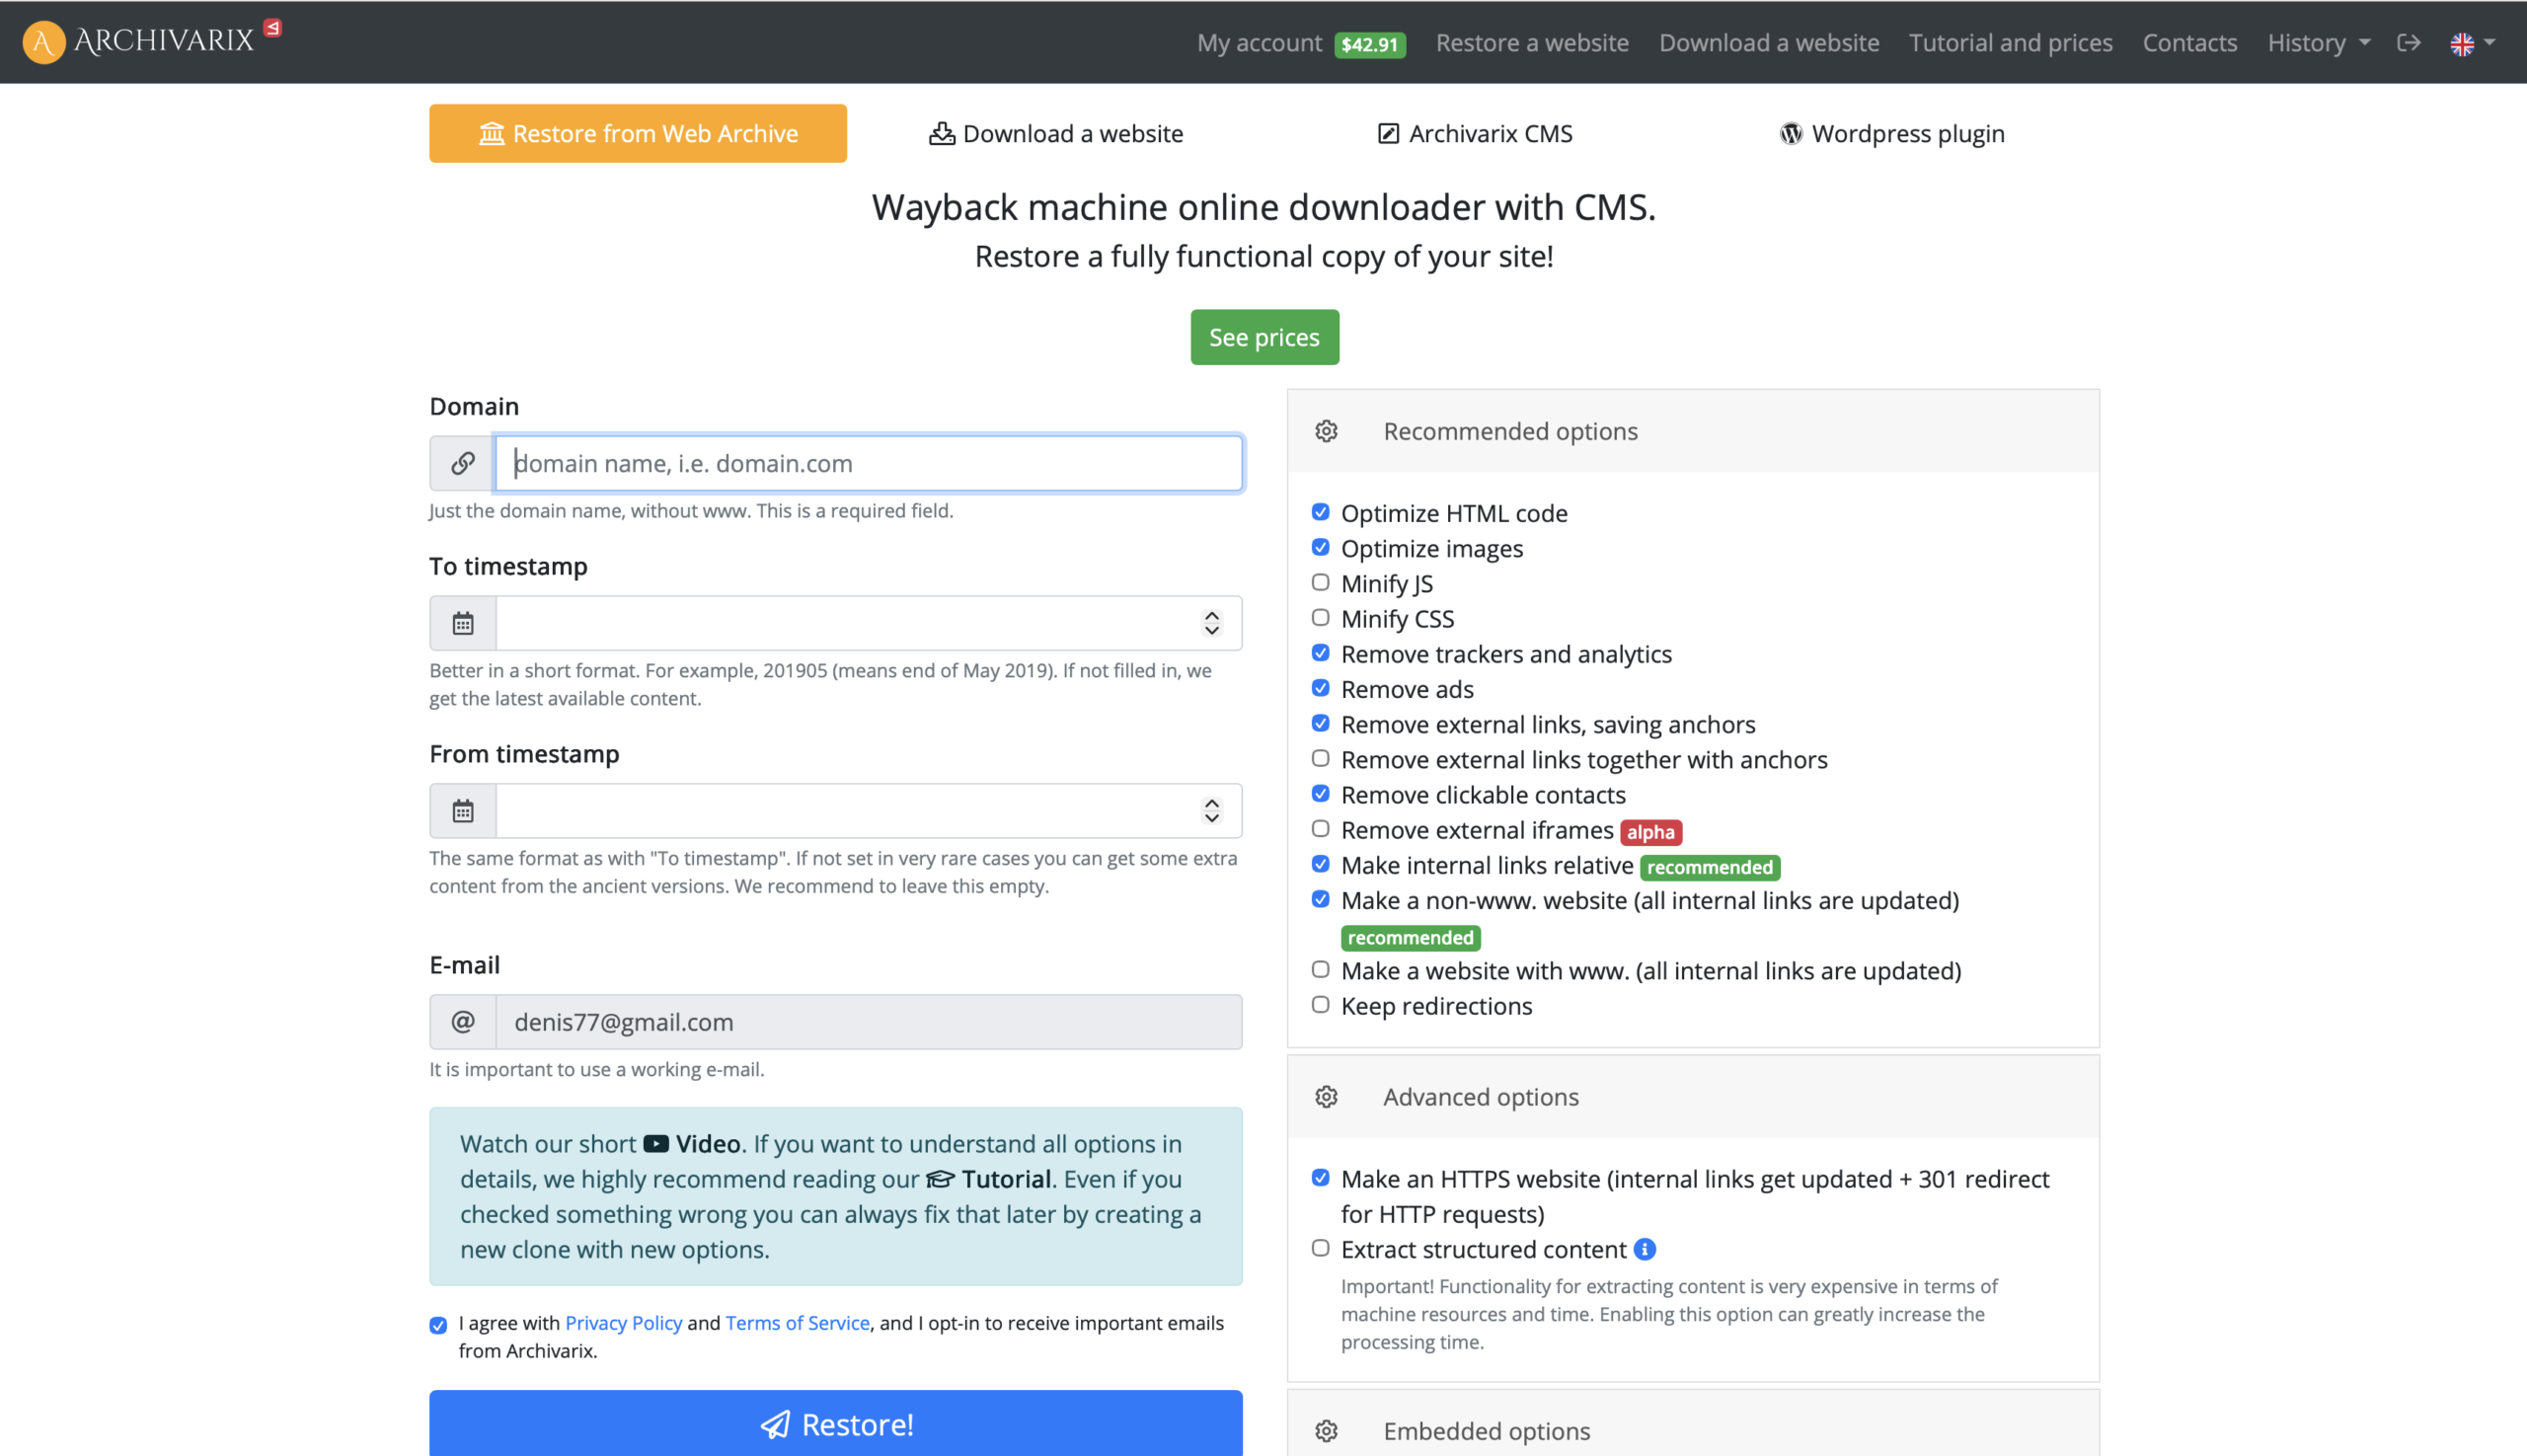The height and width of the screenshot is (1456, 2527).
Task: Uncheck the Remove ads option
Action: [x=1320, y=688]
